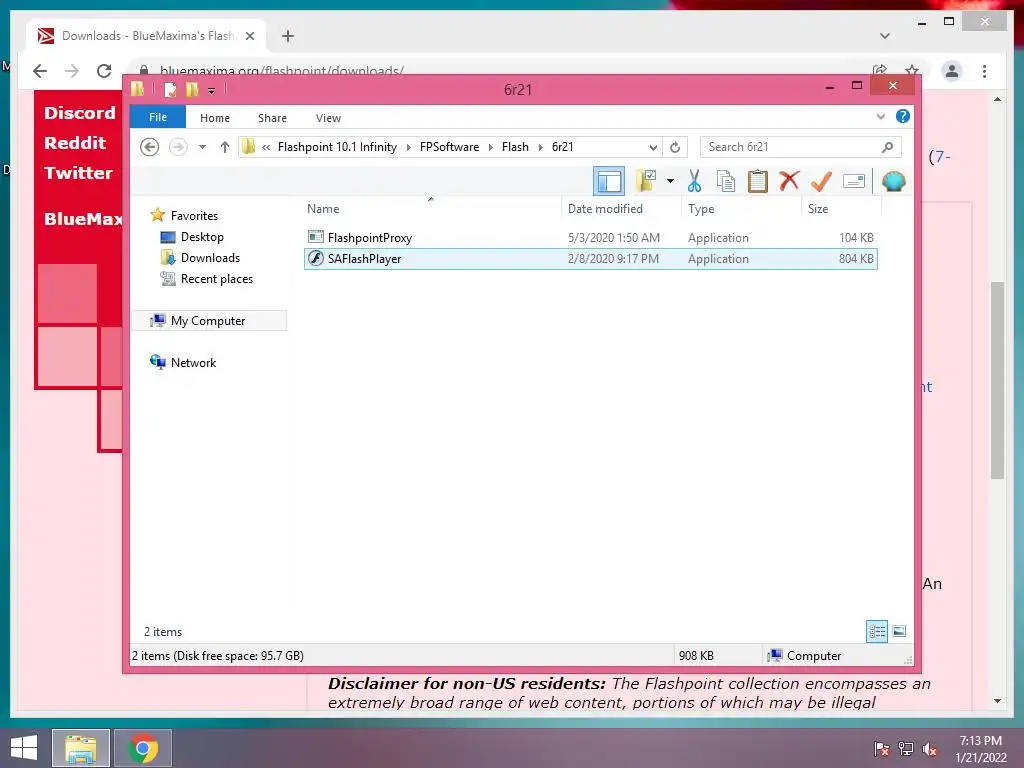Click the Paste clipboard toolbar icon
Viewport: 1024px width, 768px height.
[758, 181]
